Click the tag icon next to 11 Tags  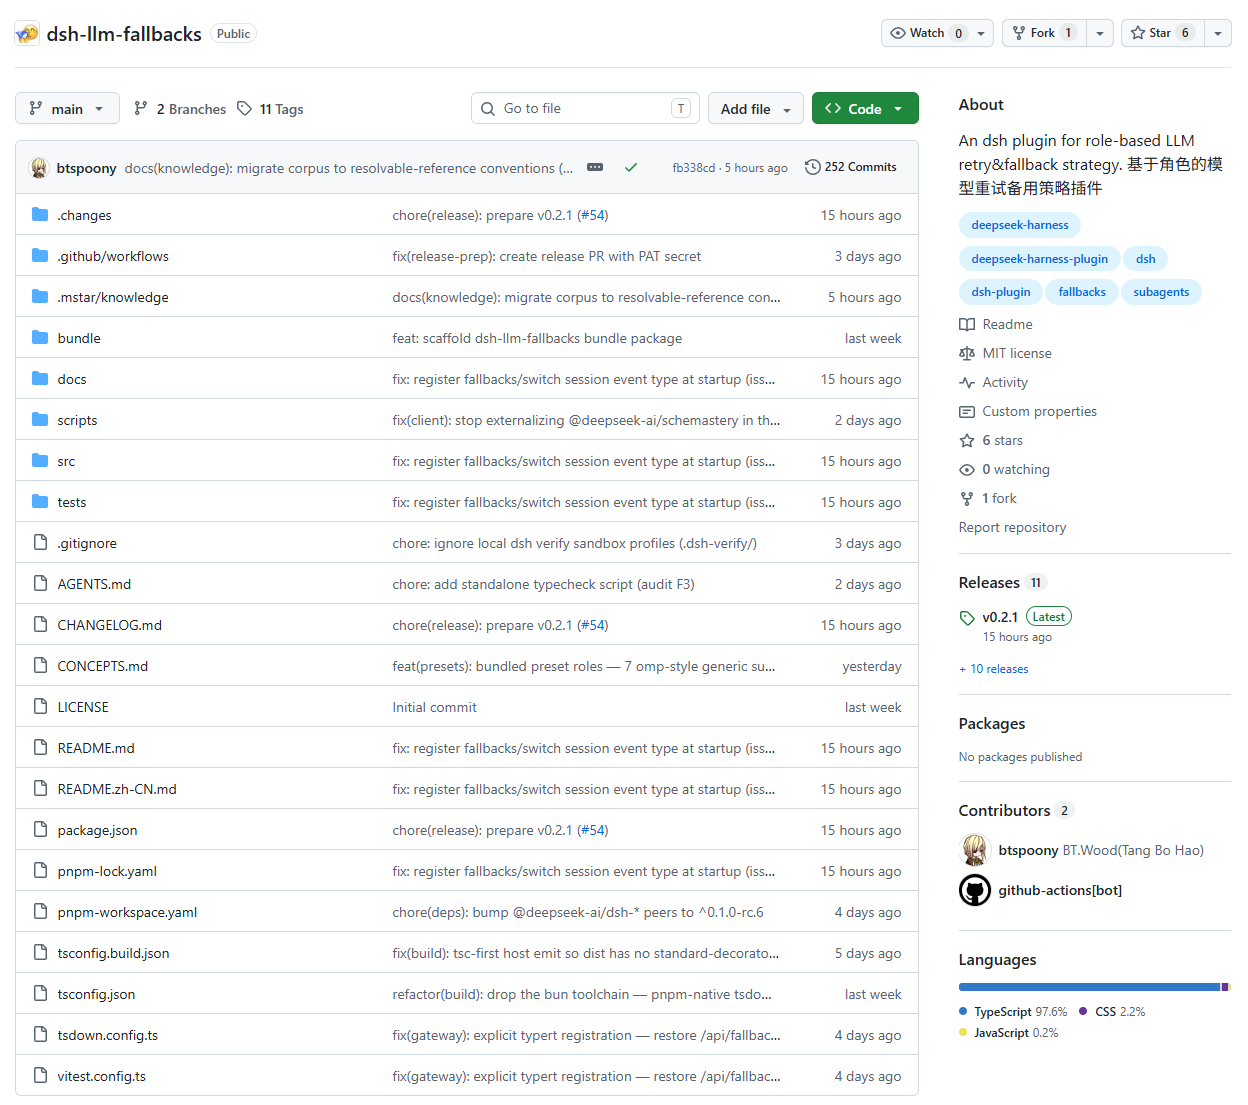(x=244, y=108)
